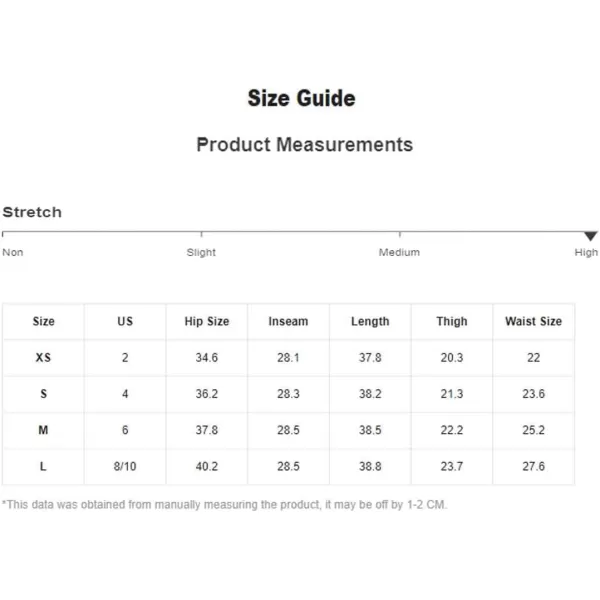The width and height of the screenshot is (600, 600).
Task: Click the US column header
Action: tap(125, 321)
